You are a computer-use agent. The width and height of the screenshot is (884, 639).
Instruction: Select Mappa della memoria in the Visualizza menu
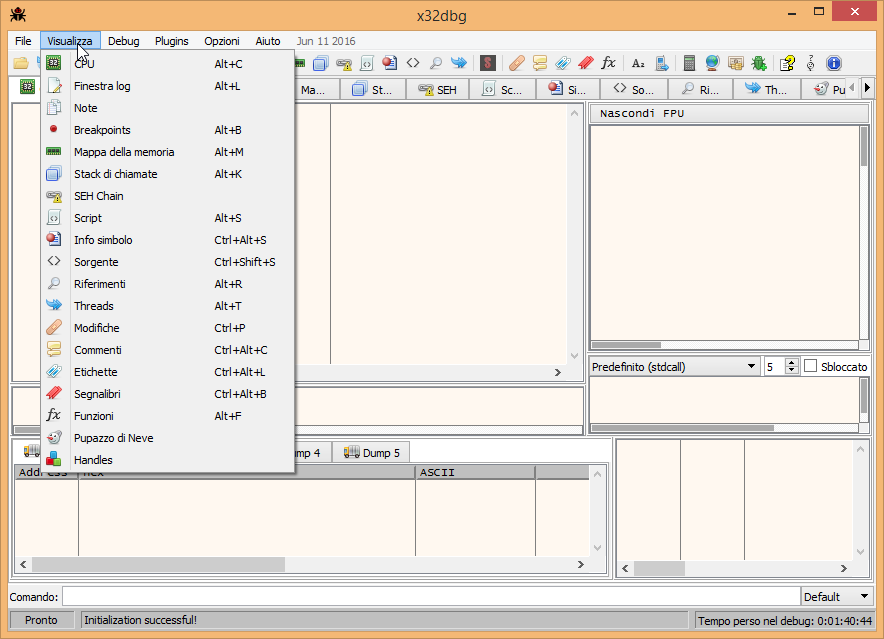(x=124, y=152)
